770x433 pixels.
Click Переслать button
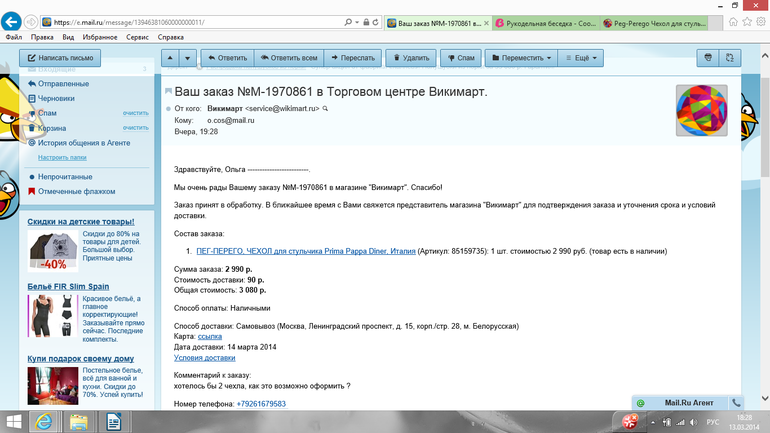pyautogui.click(x=353, y=58)
